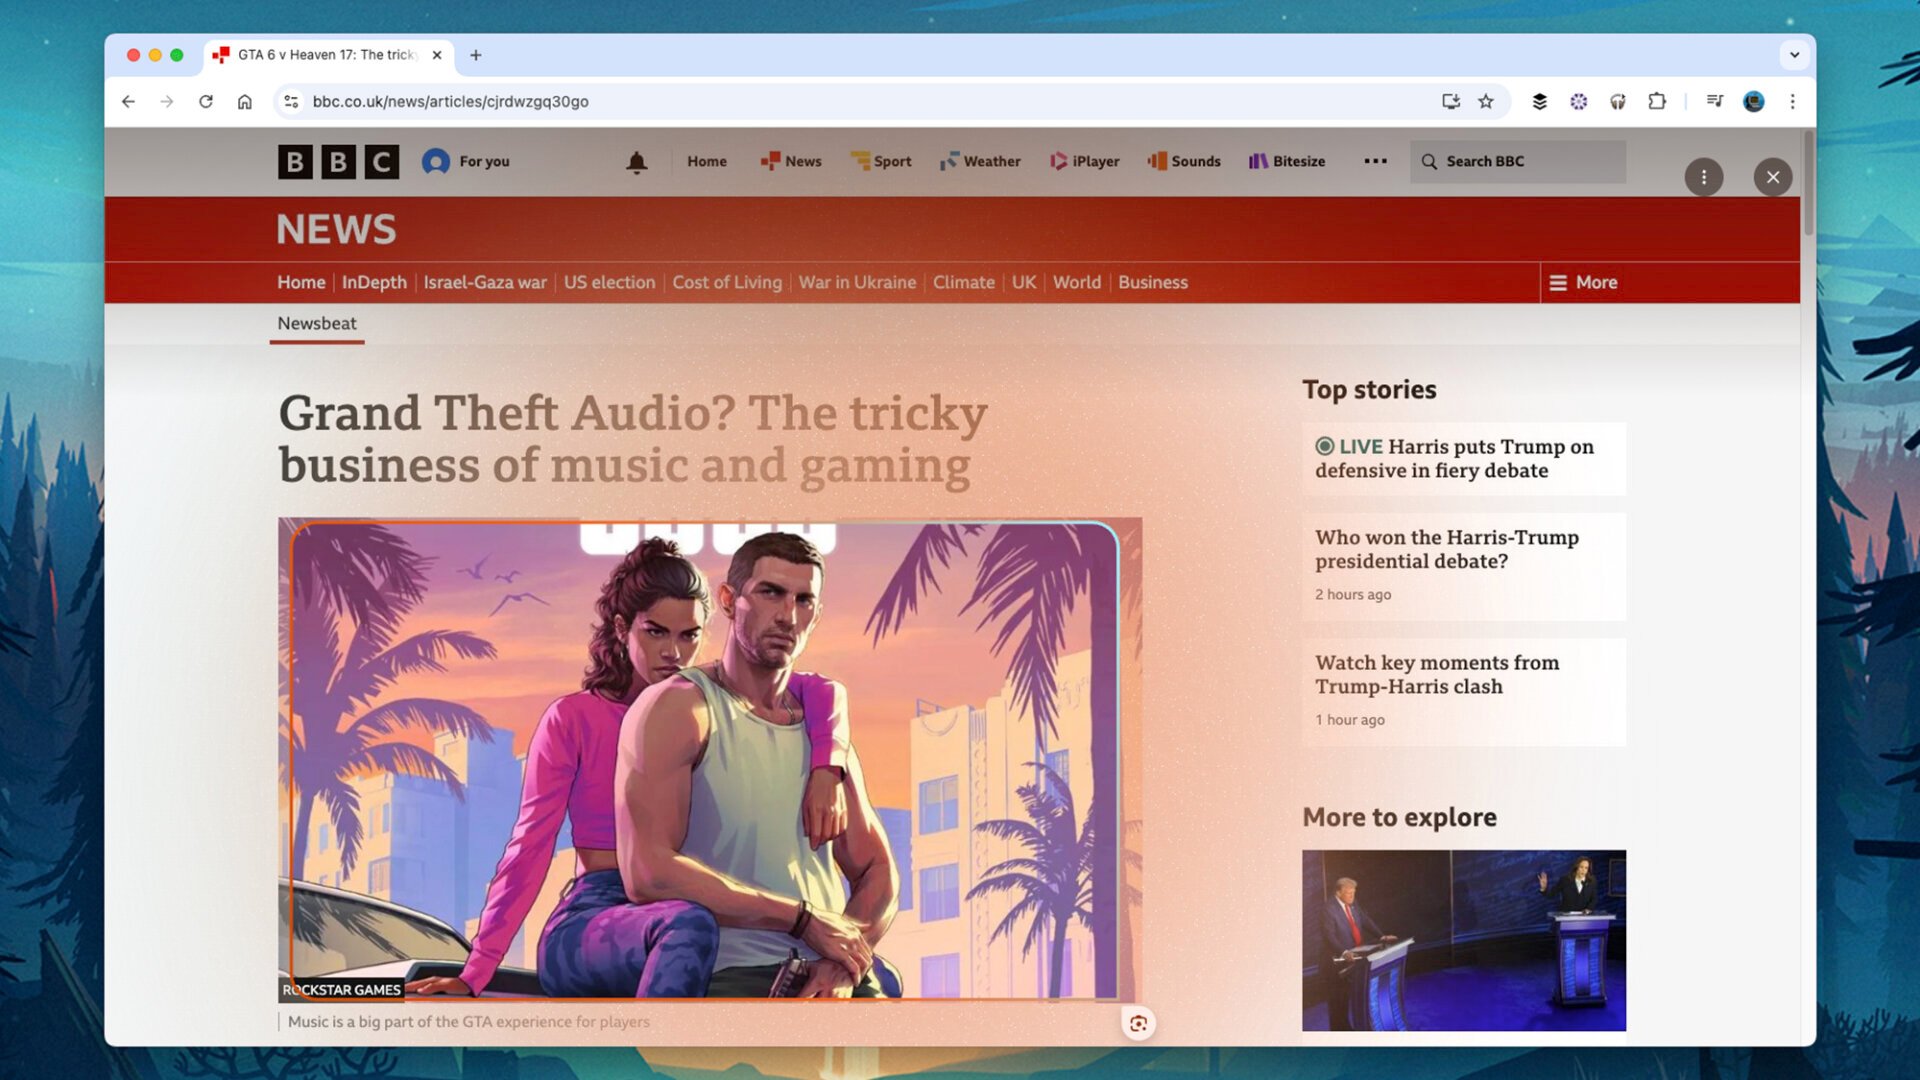Toggle browser tab pin or mute option
This screenshot has width=1920, height=1080.
[x=324, y=54]
